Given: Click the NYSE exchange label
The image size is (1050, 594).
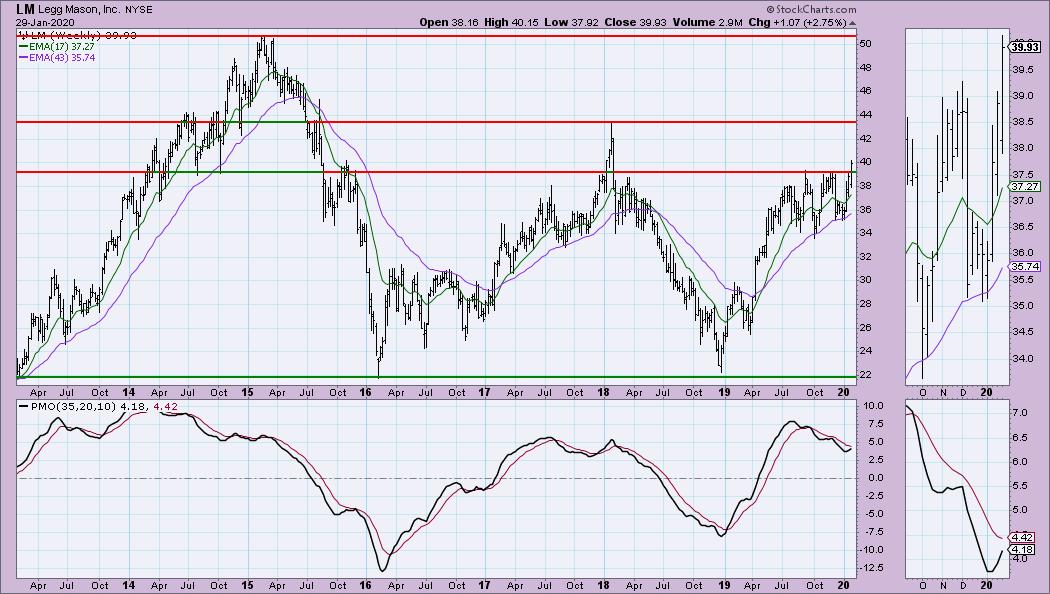Looking at the screenshot, I should 139,10.
